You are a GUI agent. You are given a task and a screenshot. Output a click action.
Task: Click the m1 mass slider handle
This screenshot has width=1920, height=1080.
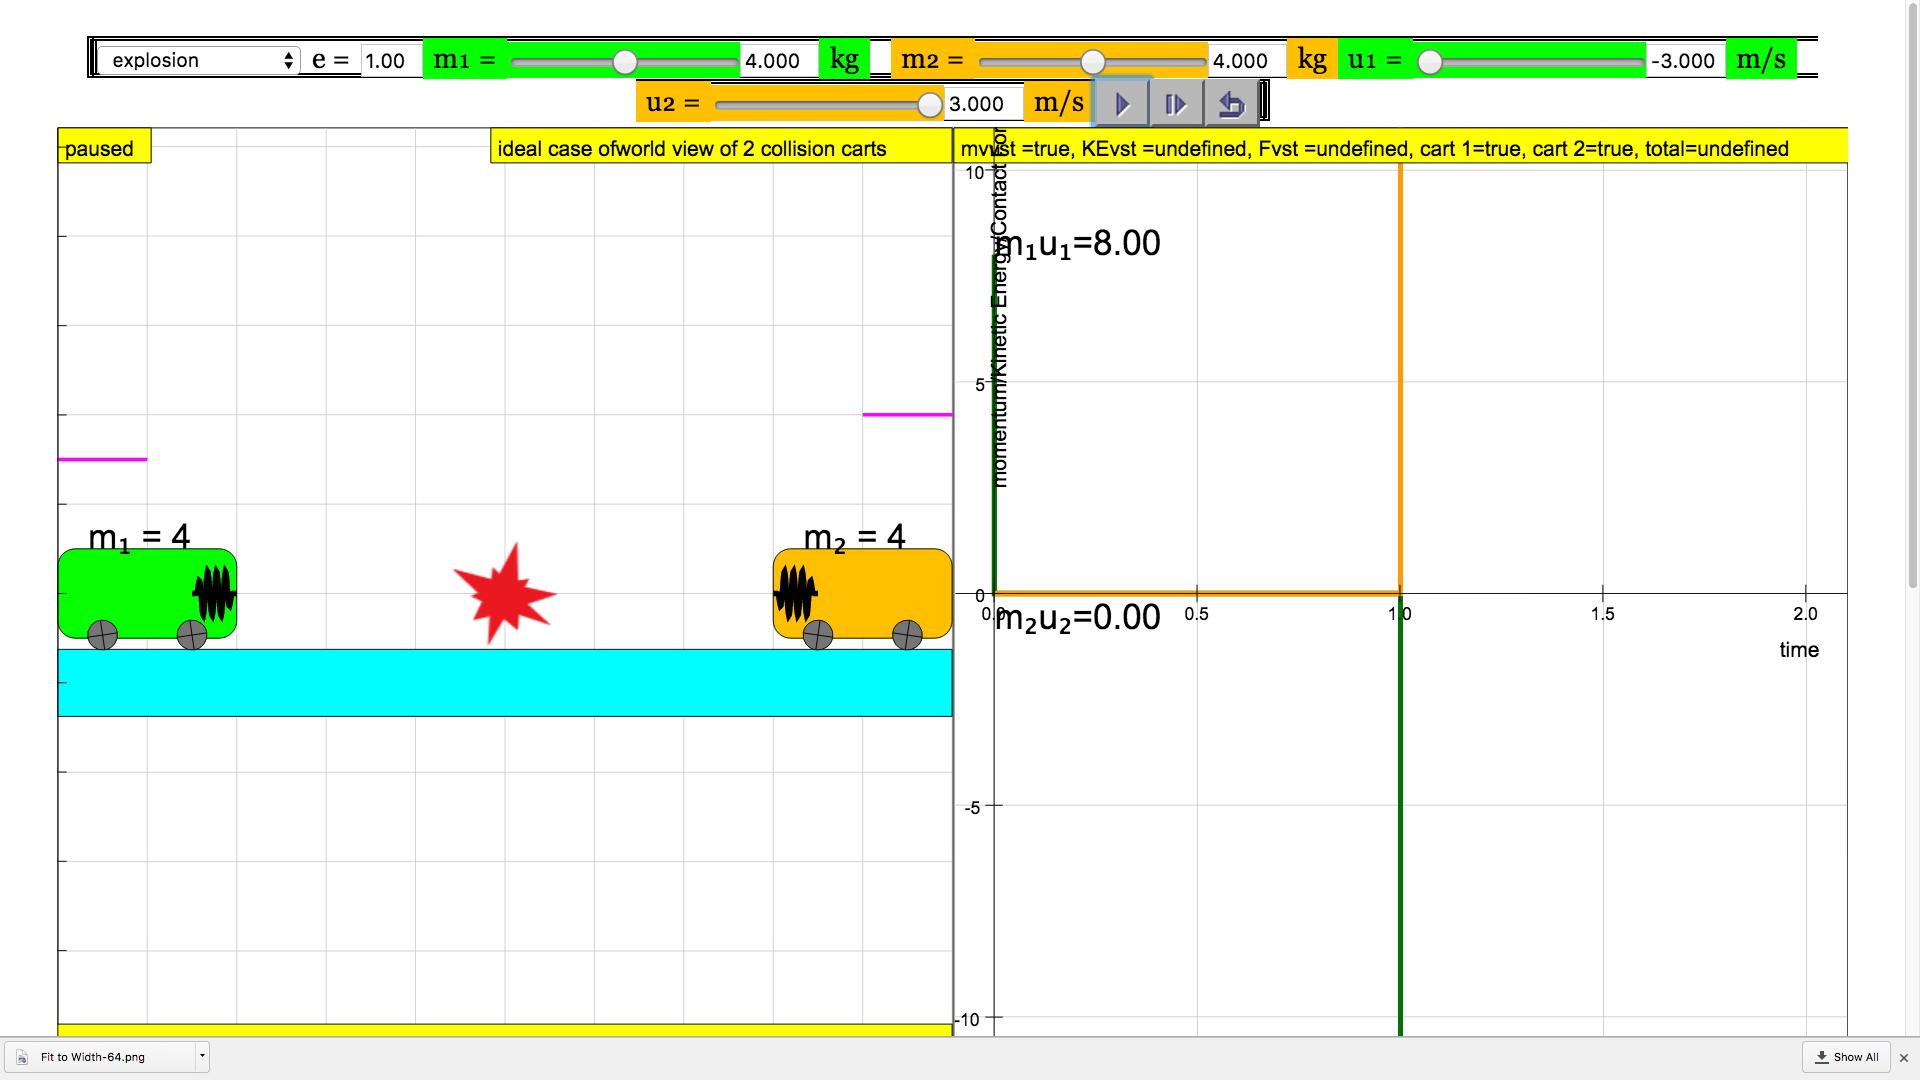pos(624,62)
